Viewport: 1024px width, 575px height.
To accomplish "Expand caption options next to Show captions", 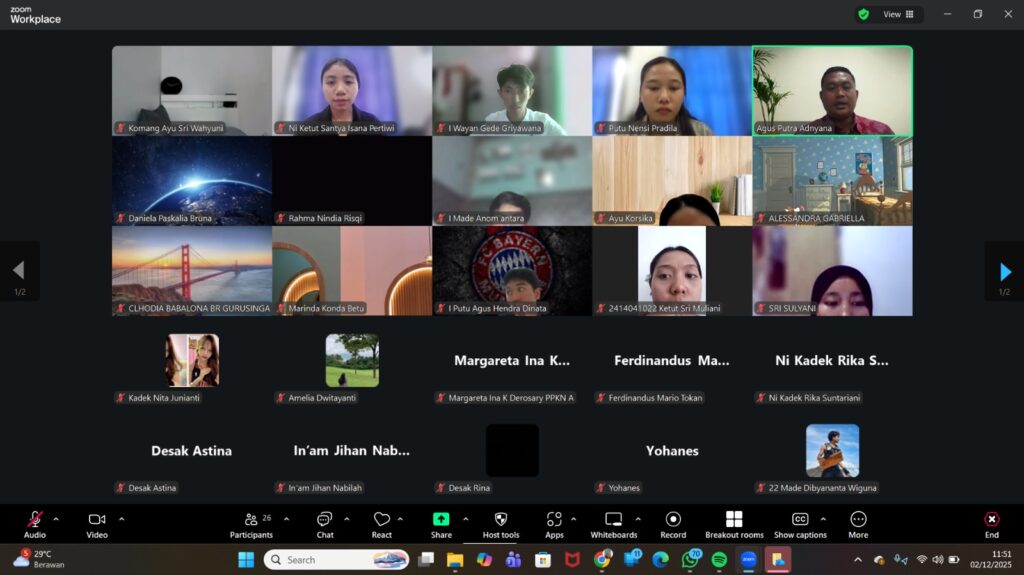I will coord(823,519).
